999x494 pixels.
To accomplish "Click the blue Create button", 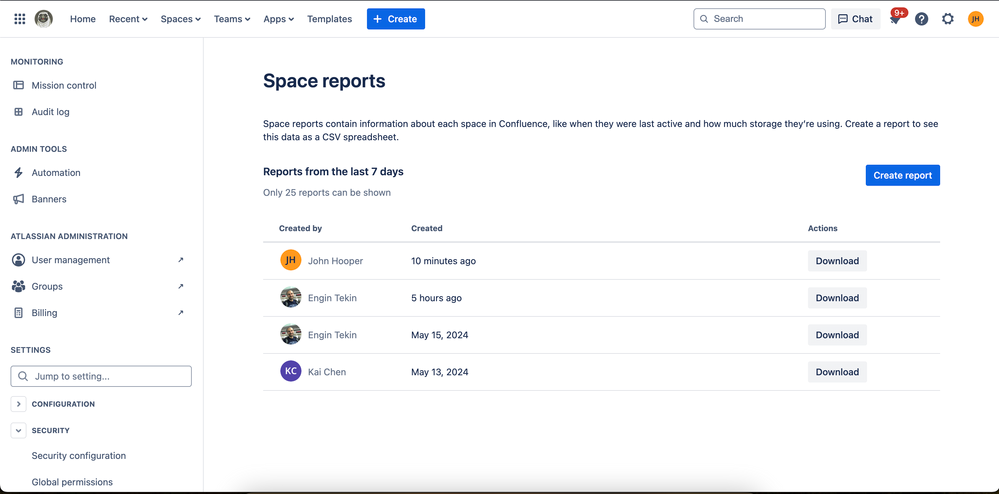I will click(x=396, y=19).
